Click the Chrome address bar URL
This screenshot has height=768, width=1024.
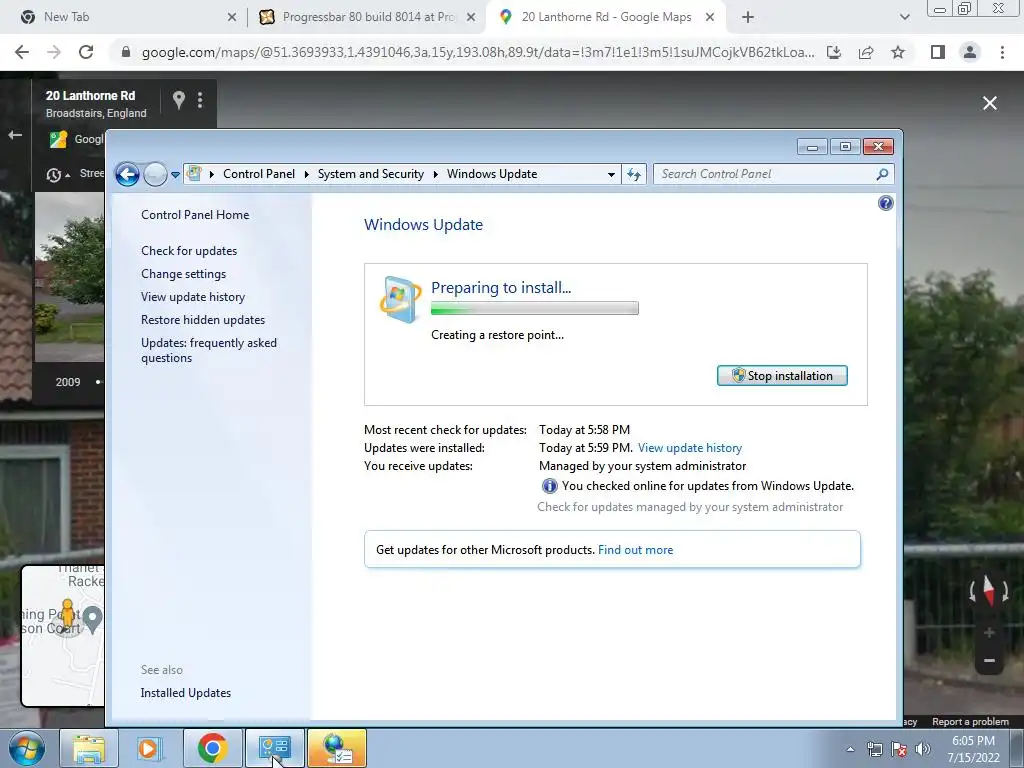pos(477,52)
